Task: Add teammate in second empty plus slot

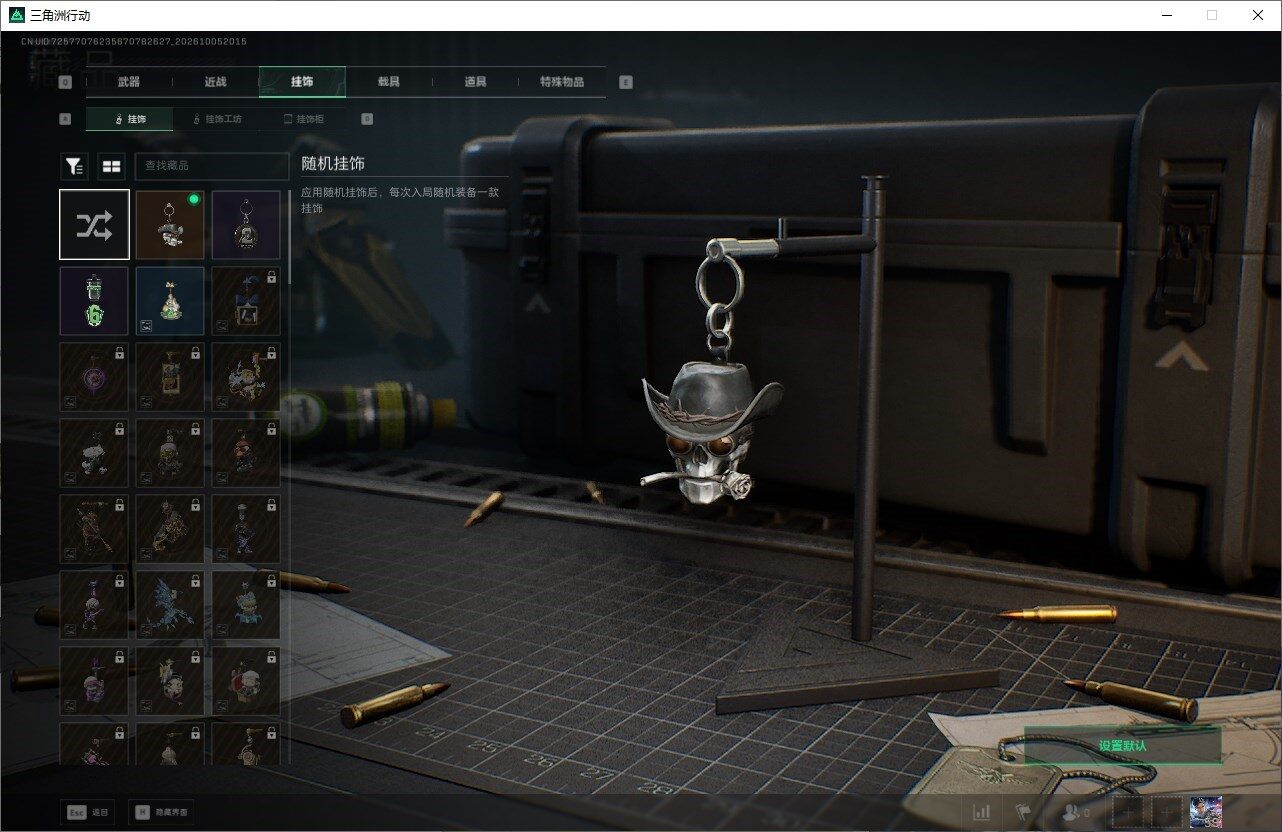Action: (1168, 812)
